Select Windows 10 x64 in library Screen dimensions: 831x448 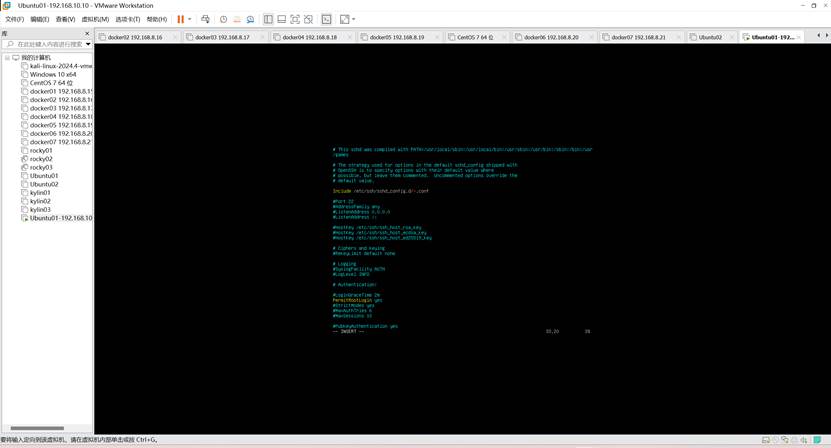coord(53,74)
